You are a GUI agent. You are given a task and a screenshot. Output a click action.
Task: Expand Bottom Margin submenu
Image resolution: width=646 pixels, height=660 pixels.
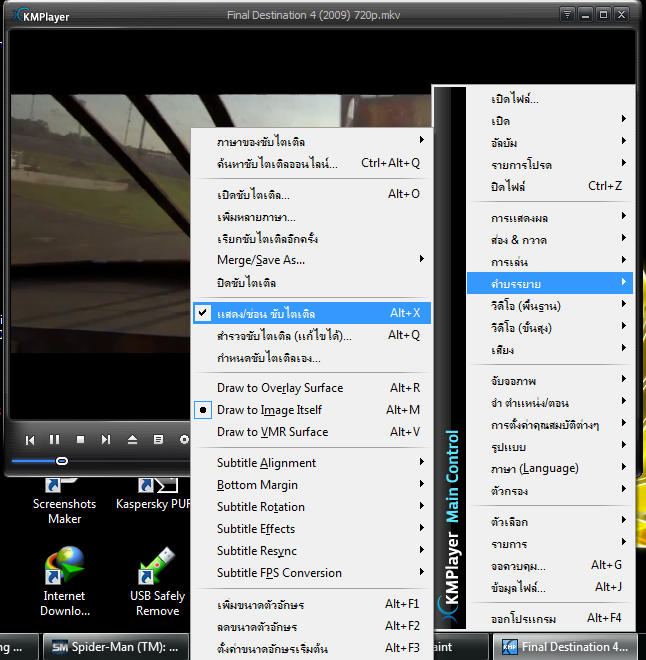click(x=312, y=485)
